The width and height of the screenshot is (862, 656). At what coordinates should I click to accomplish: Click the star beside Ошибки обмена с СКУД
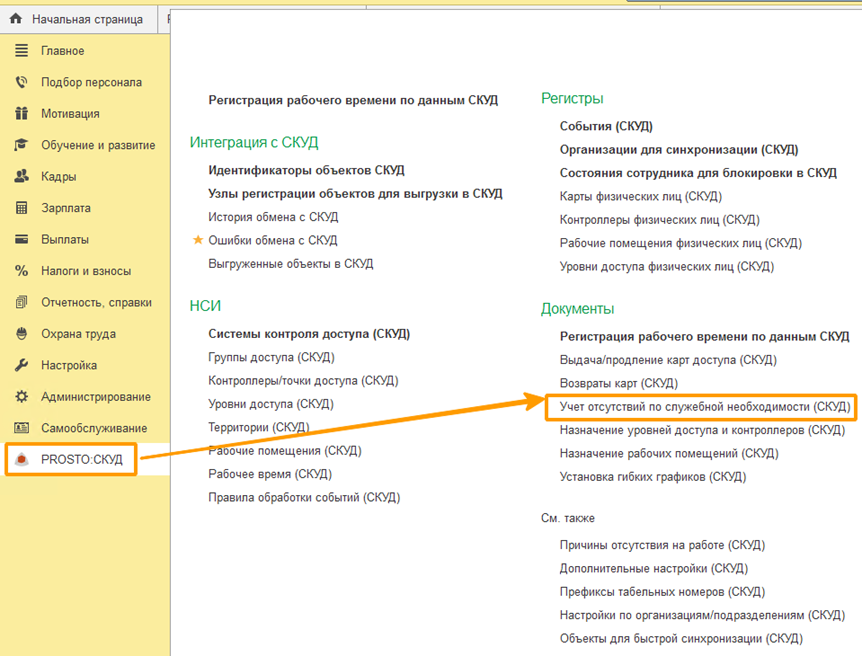point(197,240)
